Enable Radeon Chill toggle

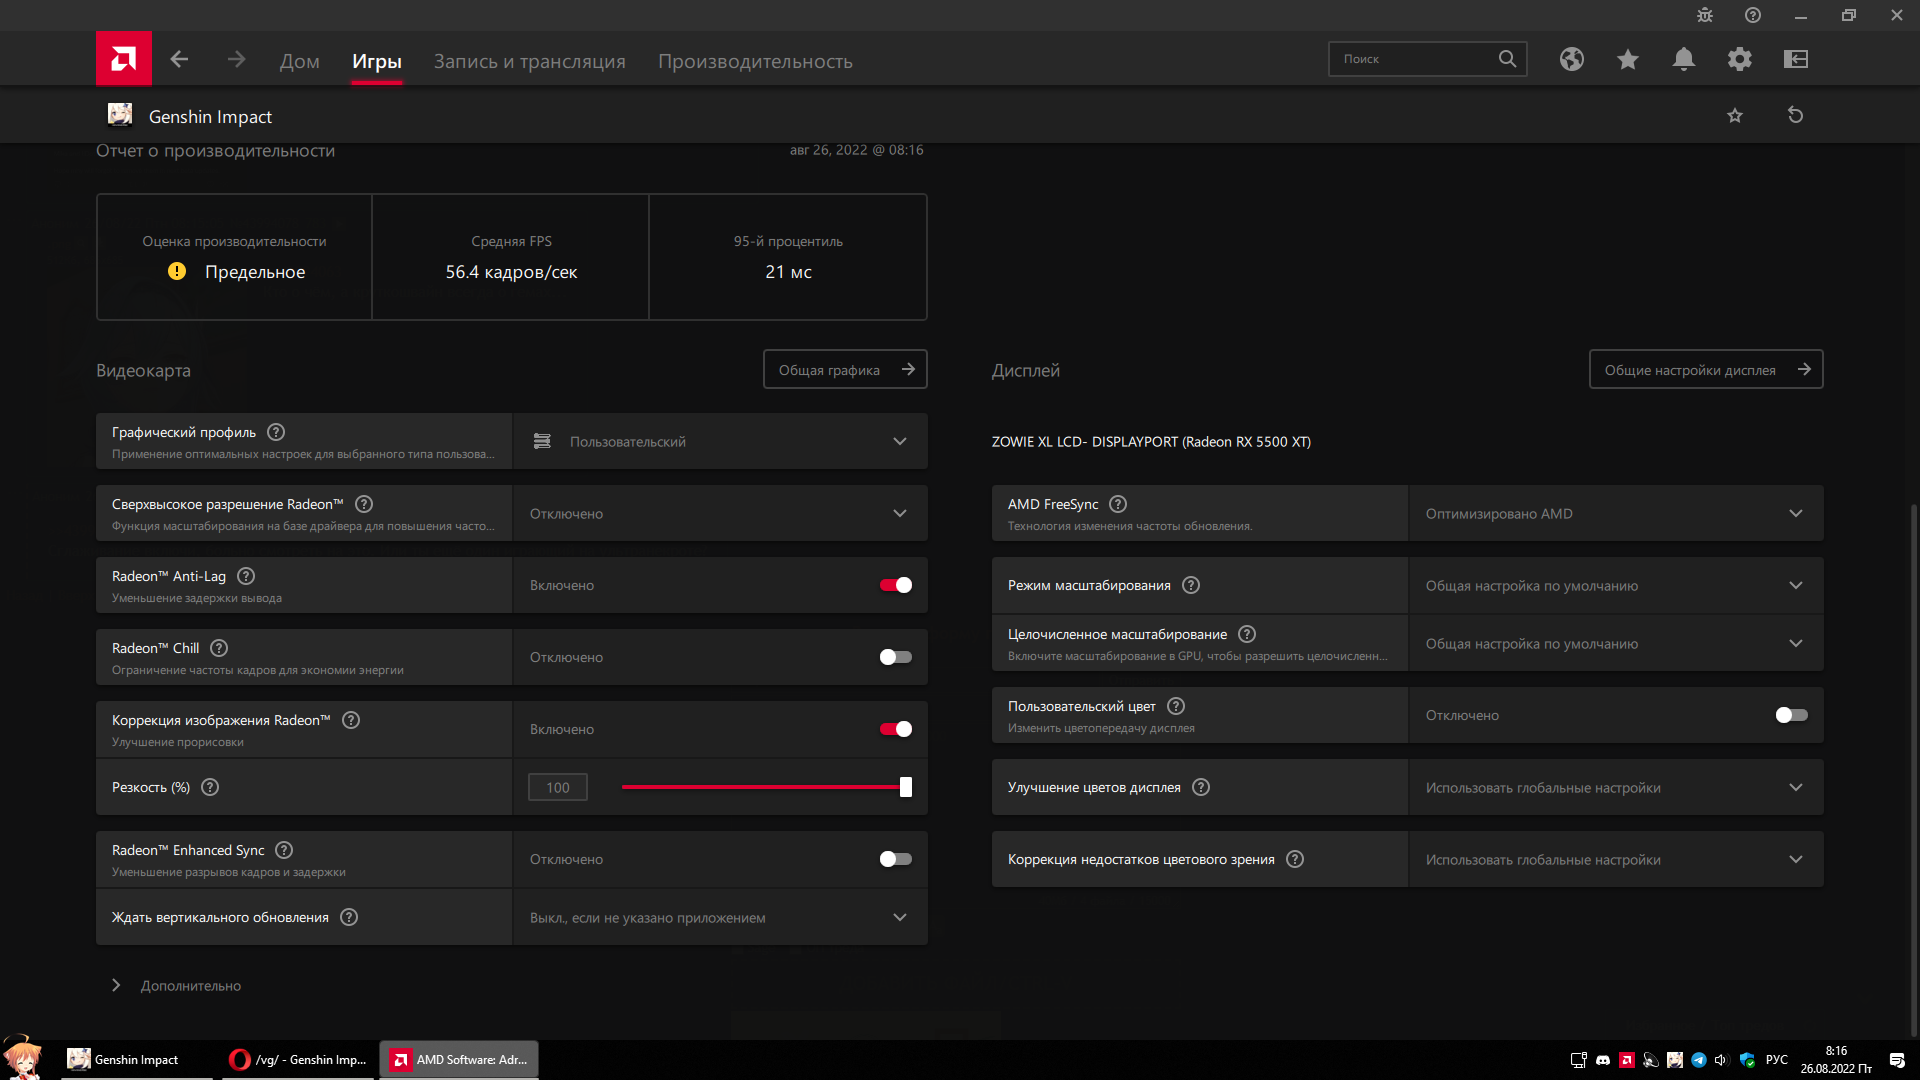[895, 657]
